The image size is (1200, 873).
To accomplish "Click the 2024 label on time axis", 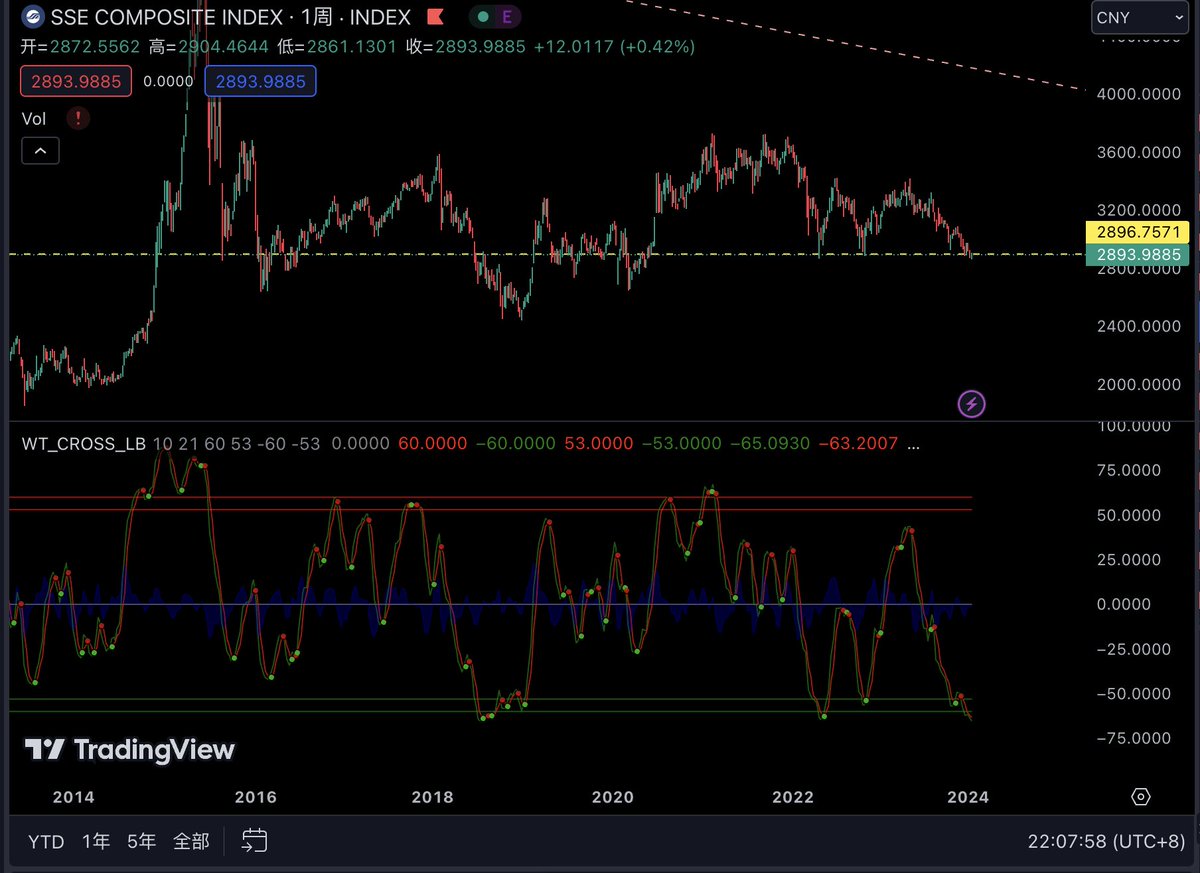I will [x=967, y=797].
